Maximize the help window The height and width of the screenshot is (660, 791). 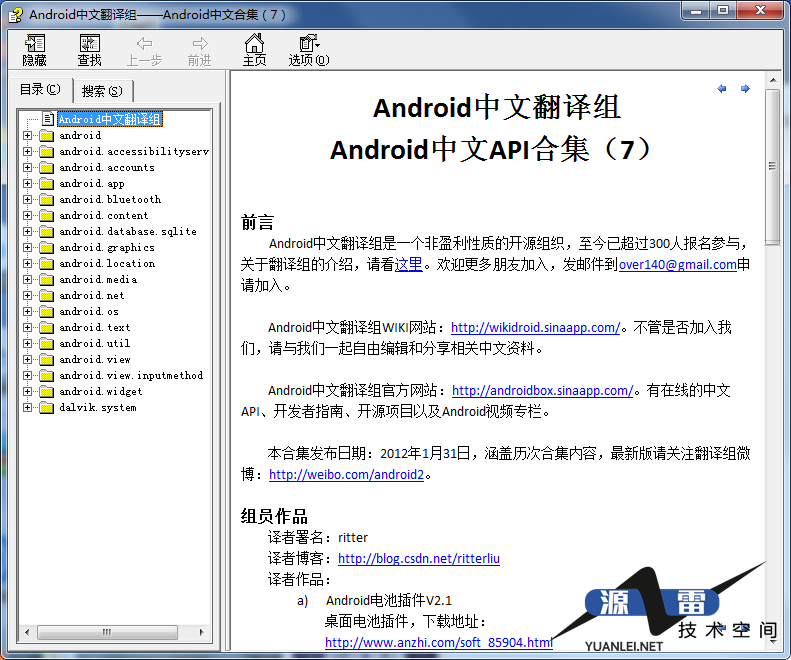tap(723, 11)
